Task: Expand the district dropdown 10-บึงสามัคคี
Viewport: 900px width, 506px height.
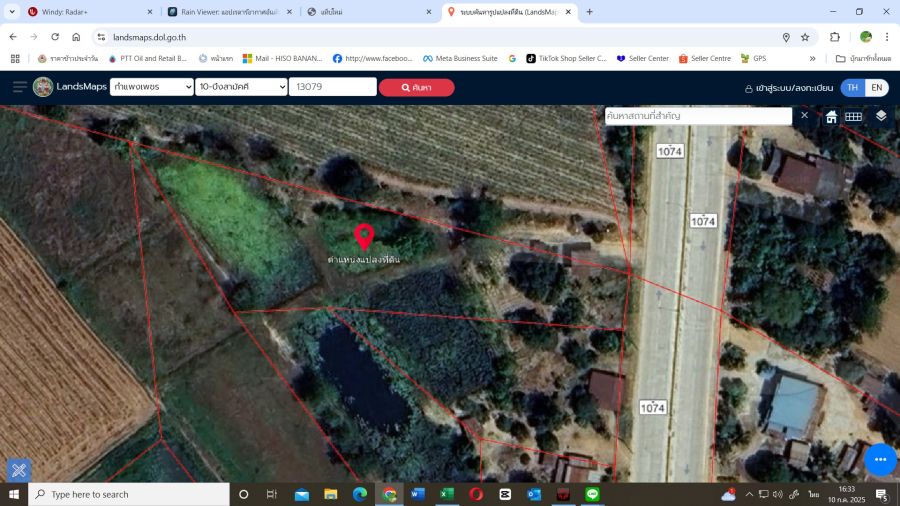Action: point(241,87)
